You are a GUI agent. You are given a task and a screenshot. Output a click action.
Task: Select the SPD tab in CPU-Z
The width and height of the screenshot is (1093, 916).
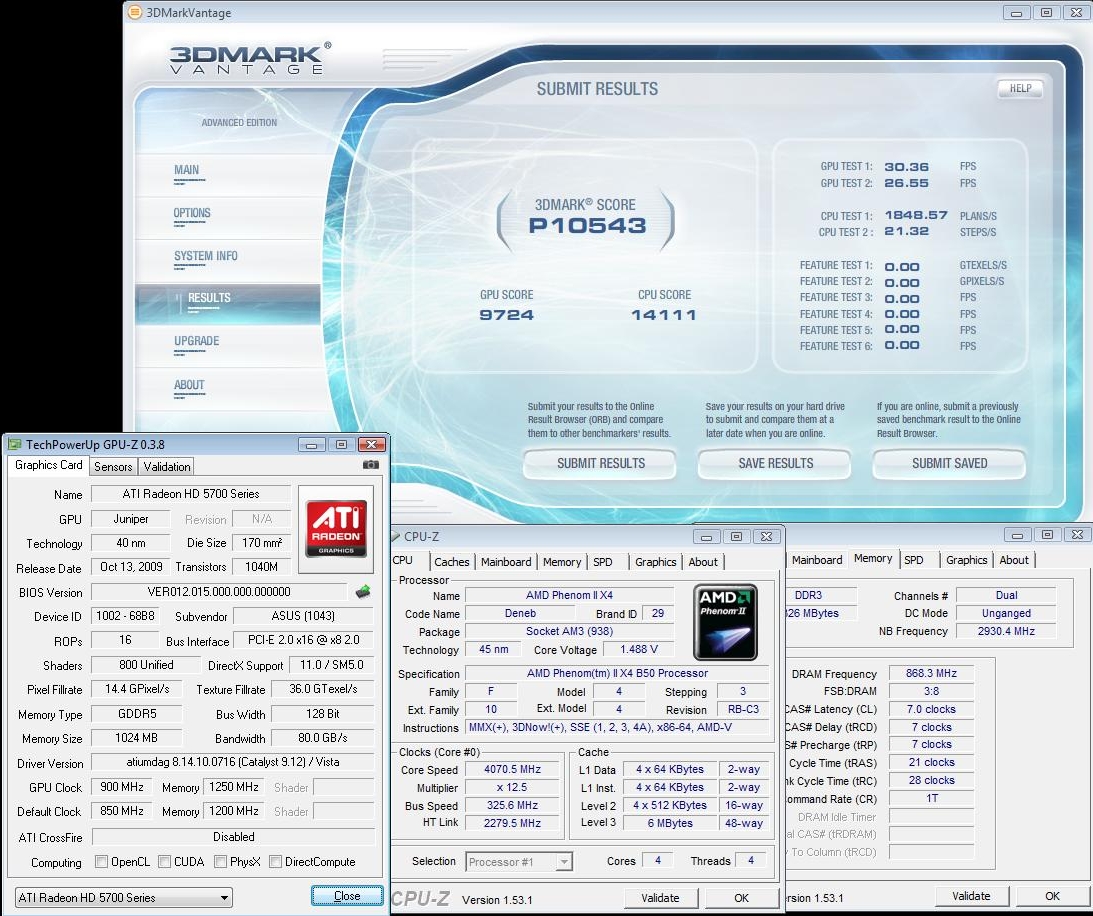602,562
